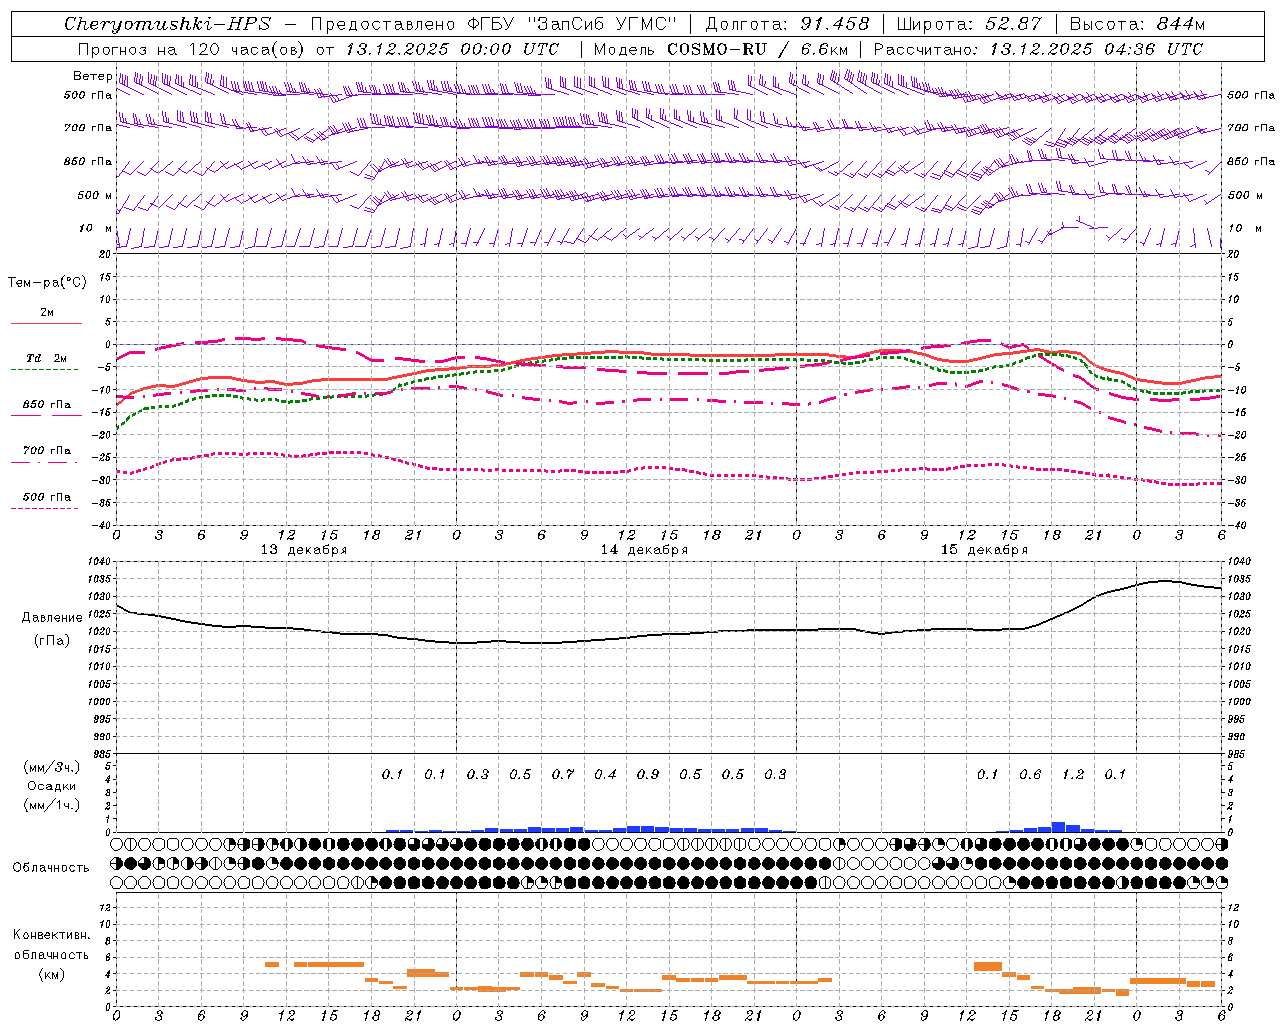Click the station title "Cheryomushki-HPS"
The height and width of the screenshot is (1024, 1280).
(167, 24)
